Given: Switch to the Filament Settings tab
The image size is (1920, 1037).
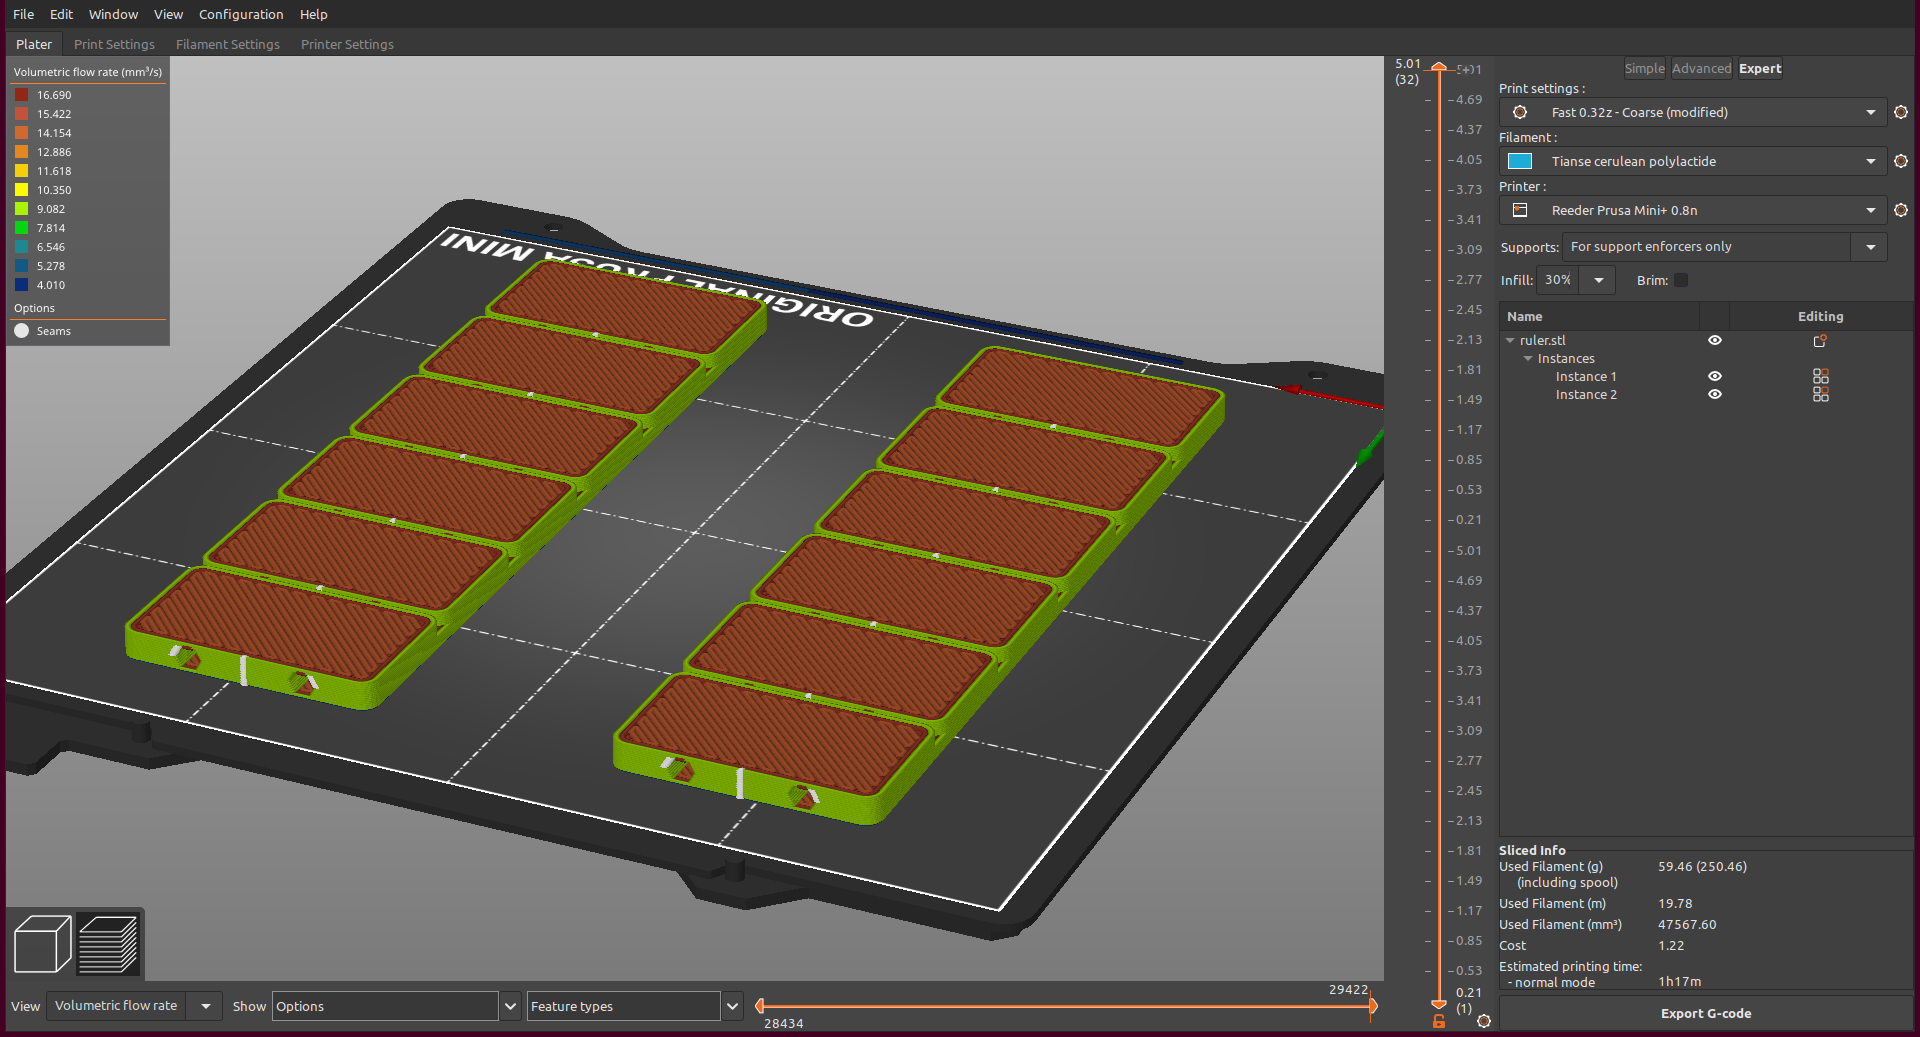Looking at the screenshot, I should 228,44.
